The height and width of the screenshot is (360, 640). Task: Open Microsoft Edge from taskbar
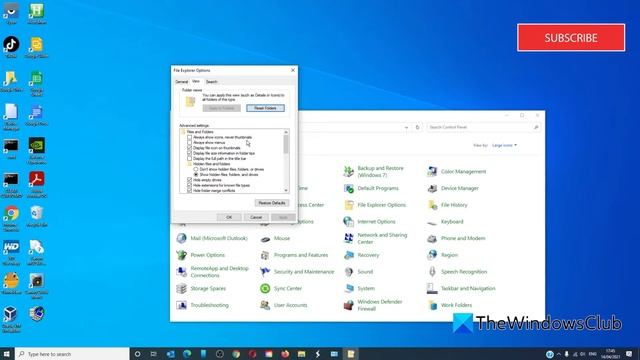point(187,354)
